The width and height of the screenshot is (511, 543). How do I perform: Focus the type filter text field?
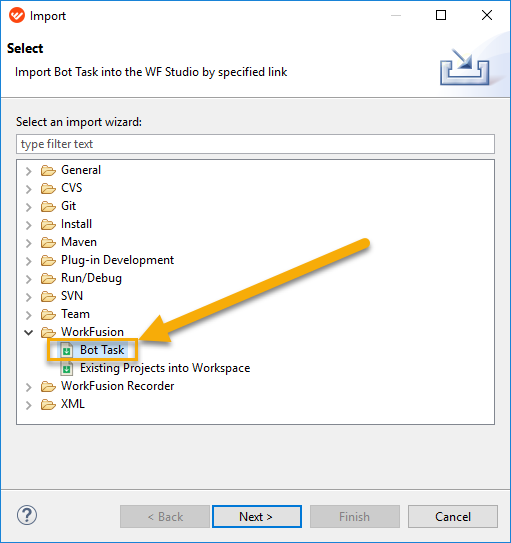[x=255, y=144]
